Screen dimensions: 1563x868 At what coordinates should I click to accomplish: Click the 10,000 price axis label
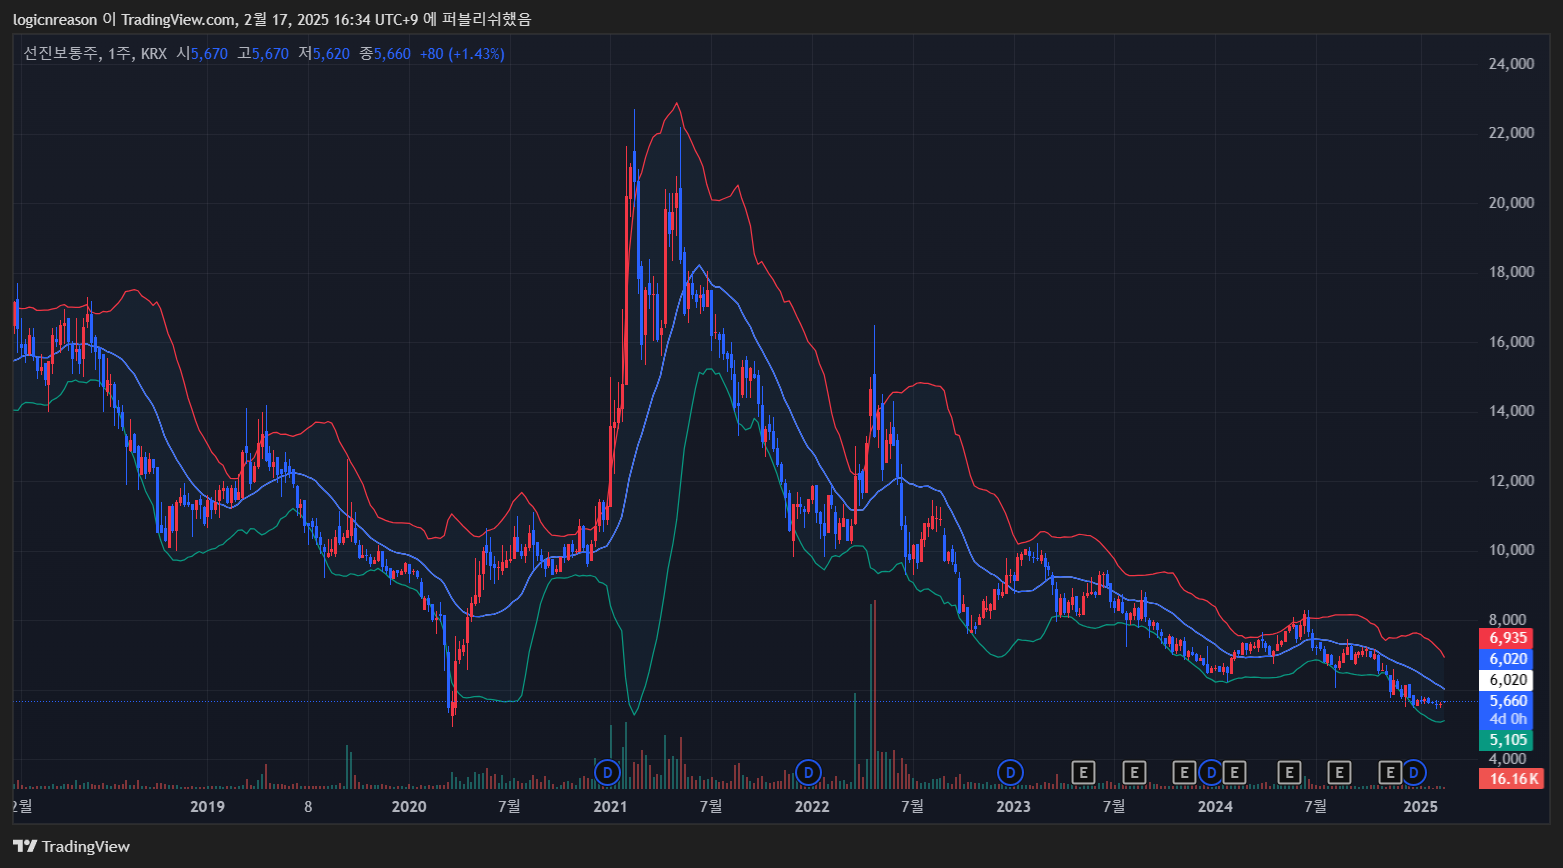1511,550
